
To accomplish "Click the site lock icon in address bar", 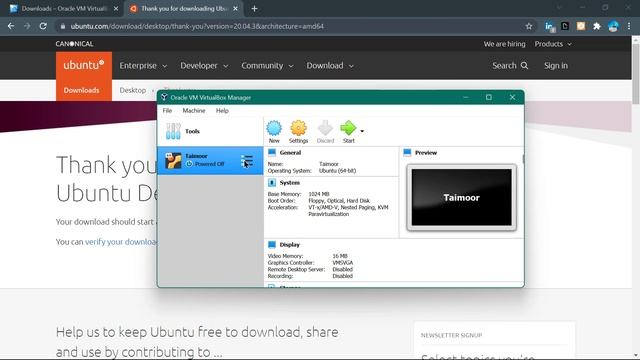I will coord(62,27).
